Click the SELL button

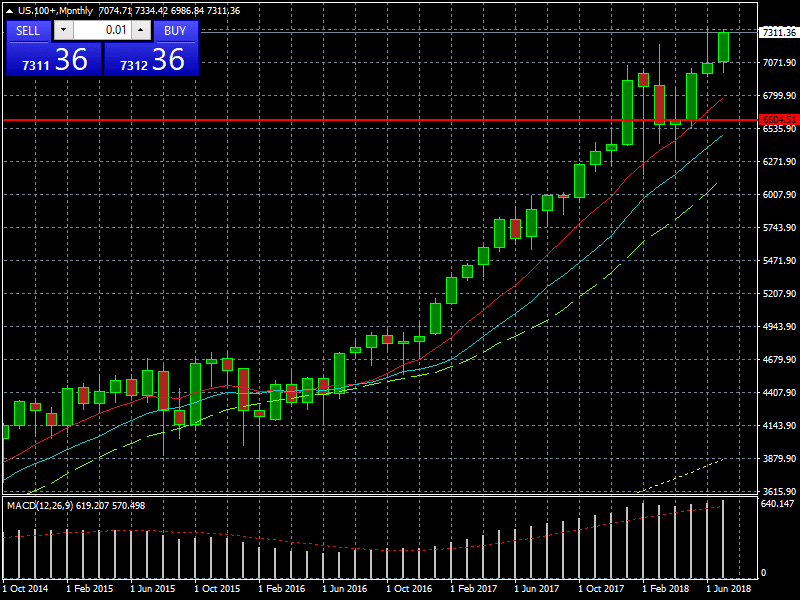(28, 31)
